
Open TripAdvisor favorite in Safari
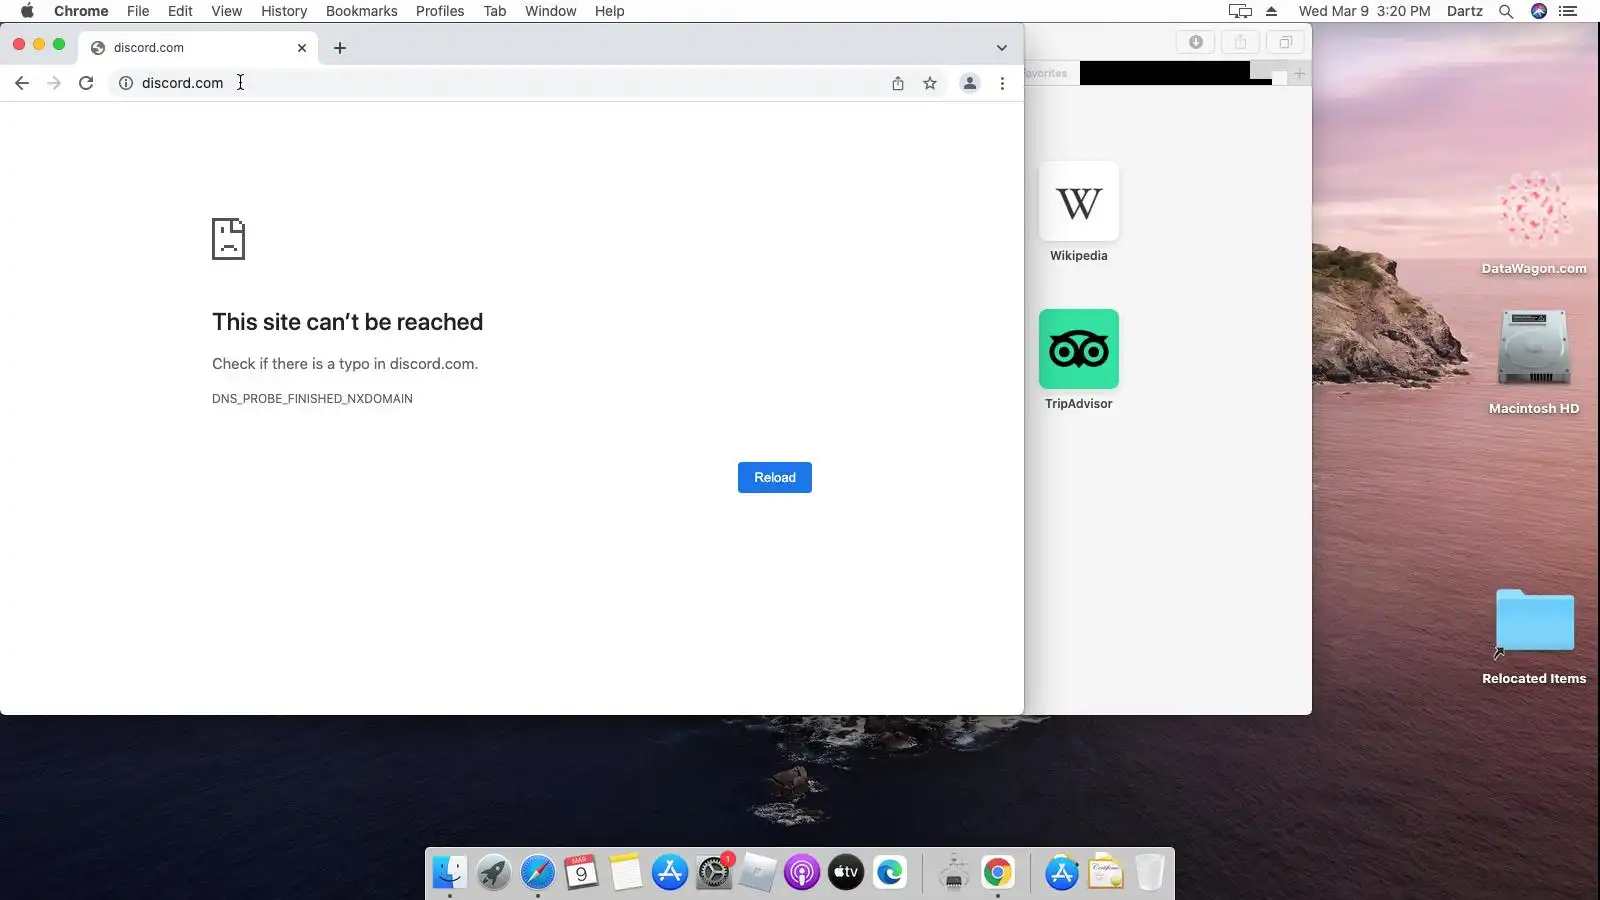point(1079,360)
